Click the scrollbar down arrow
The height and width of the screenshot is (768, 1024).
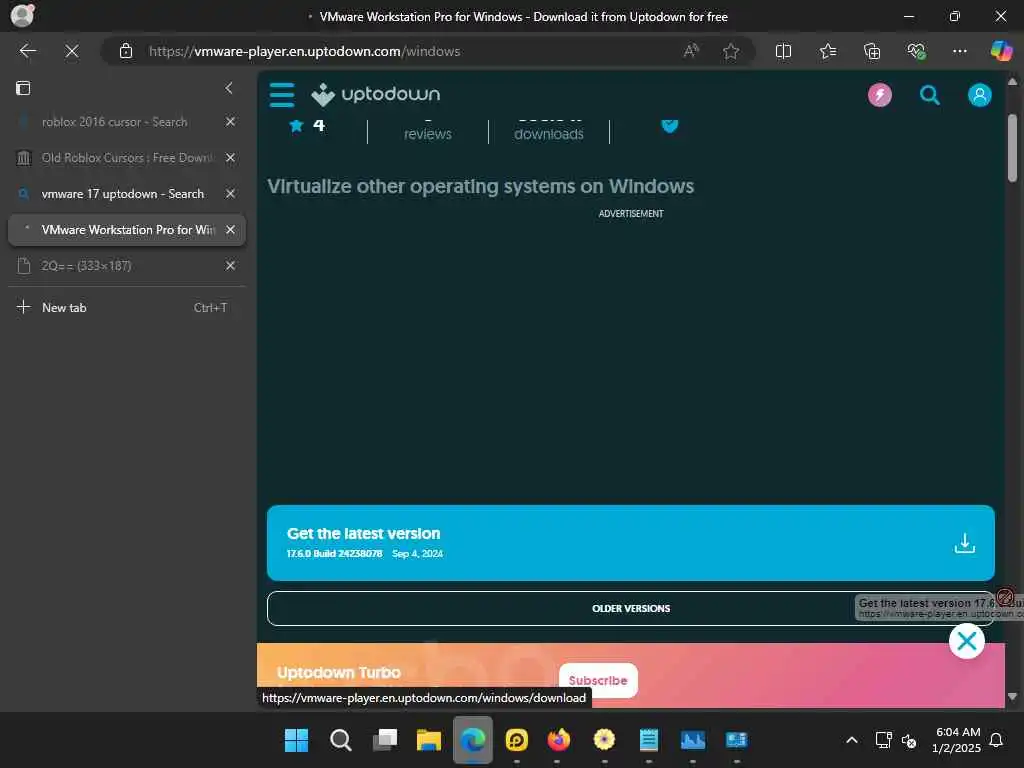tap(1012, 697)
